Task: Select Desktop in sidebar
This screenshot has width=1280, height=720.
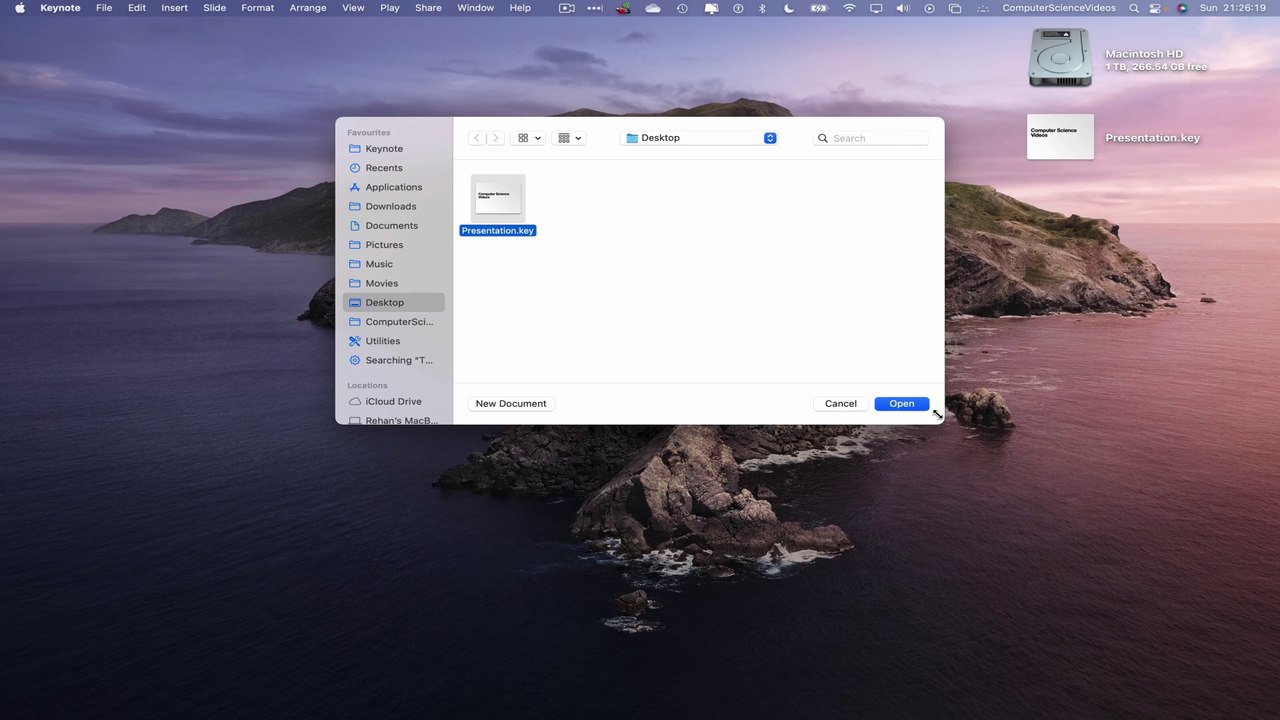Action: [393, 303]
